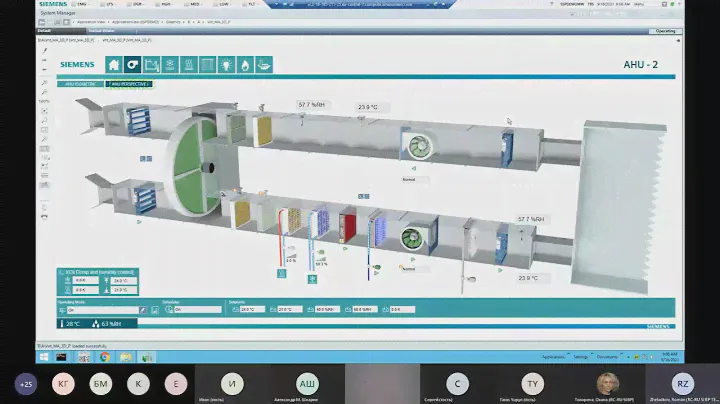Image resolution: width=720 pixels, height=404 pixels.
Task: Select the Default tab at top left
Action: click(44, 31)
